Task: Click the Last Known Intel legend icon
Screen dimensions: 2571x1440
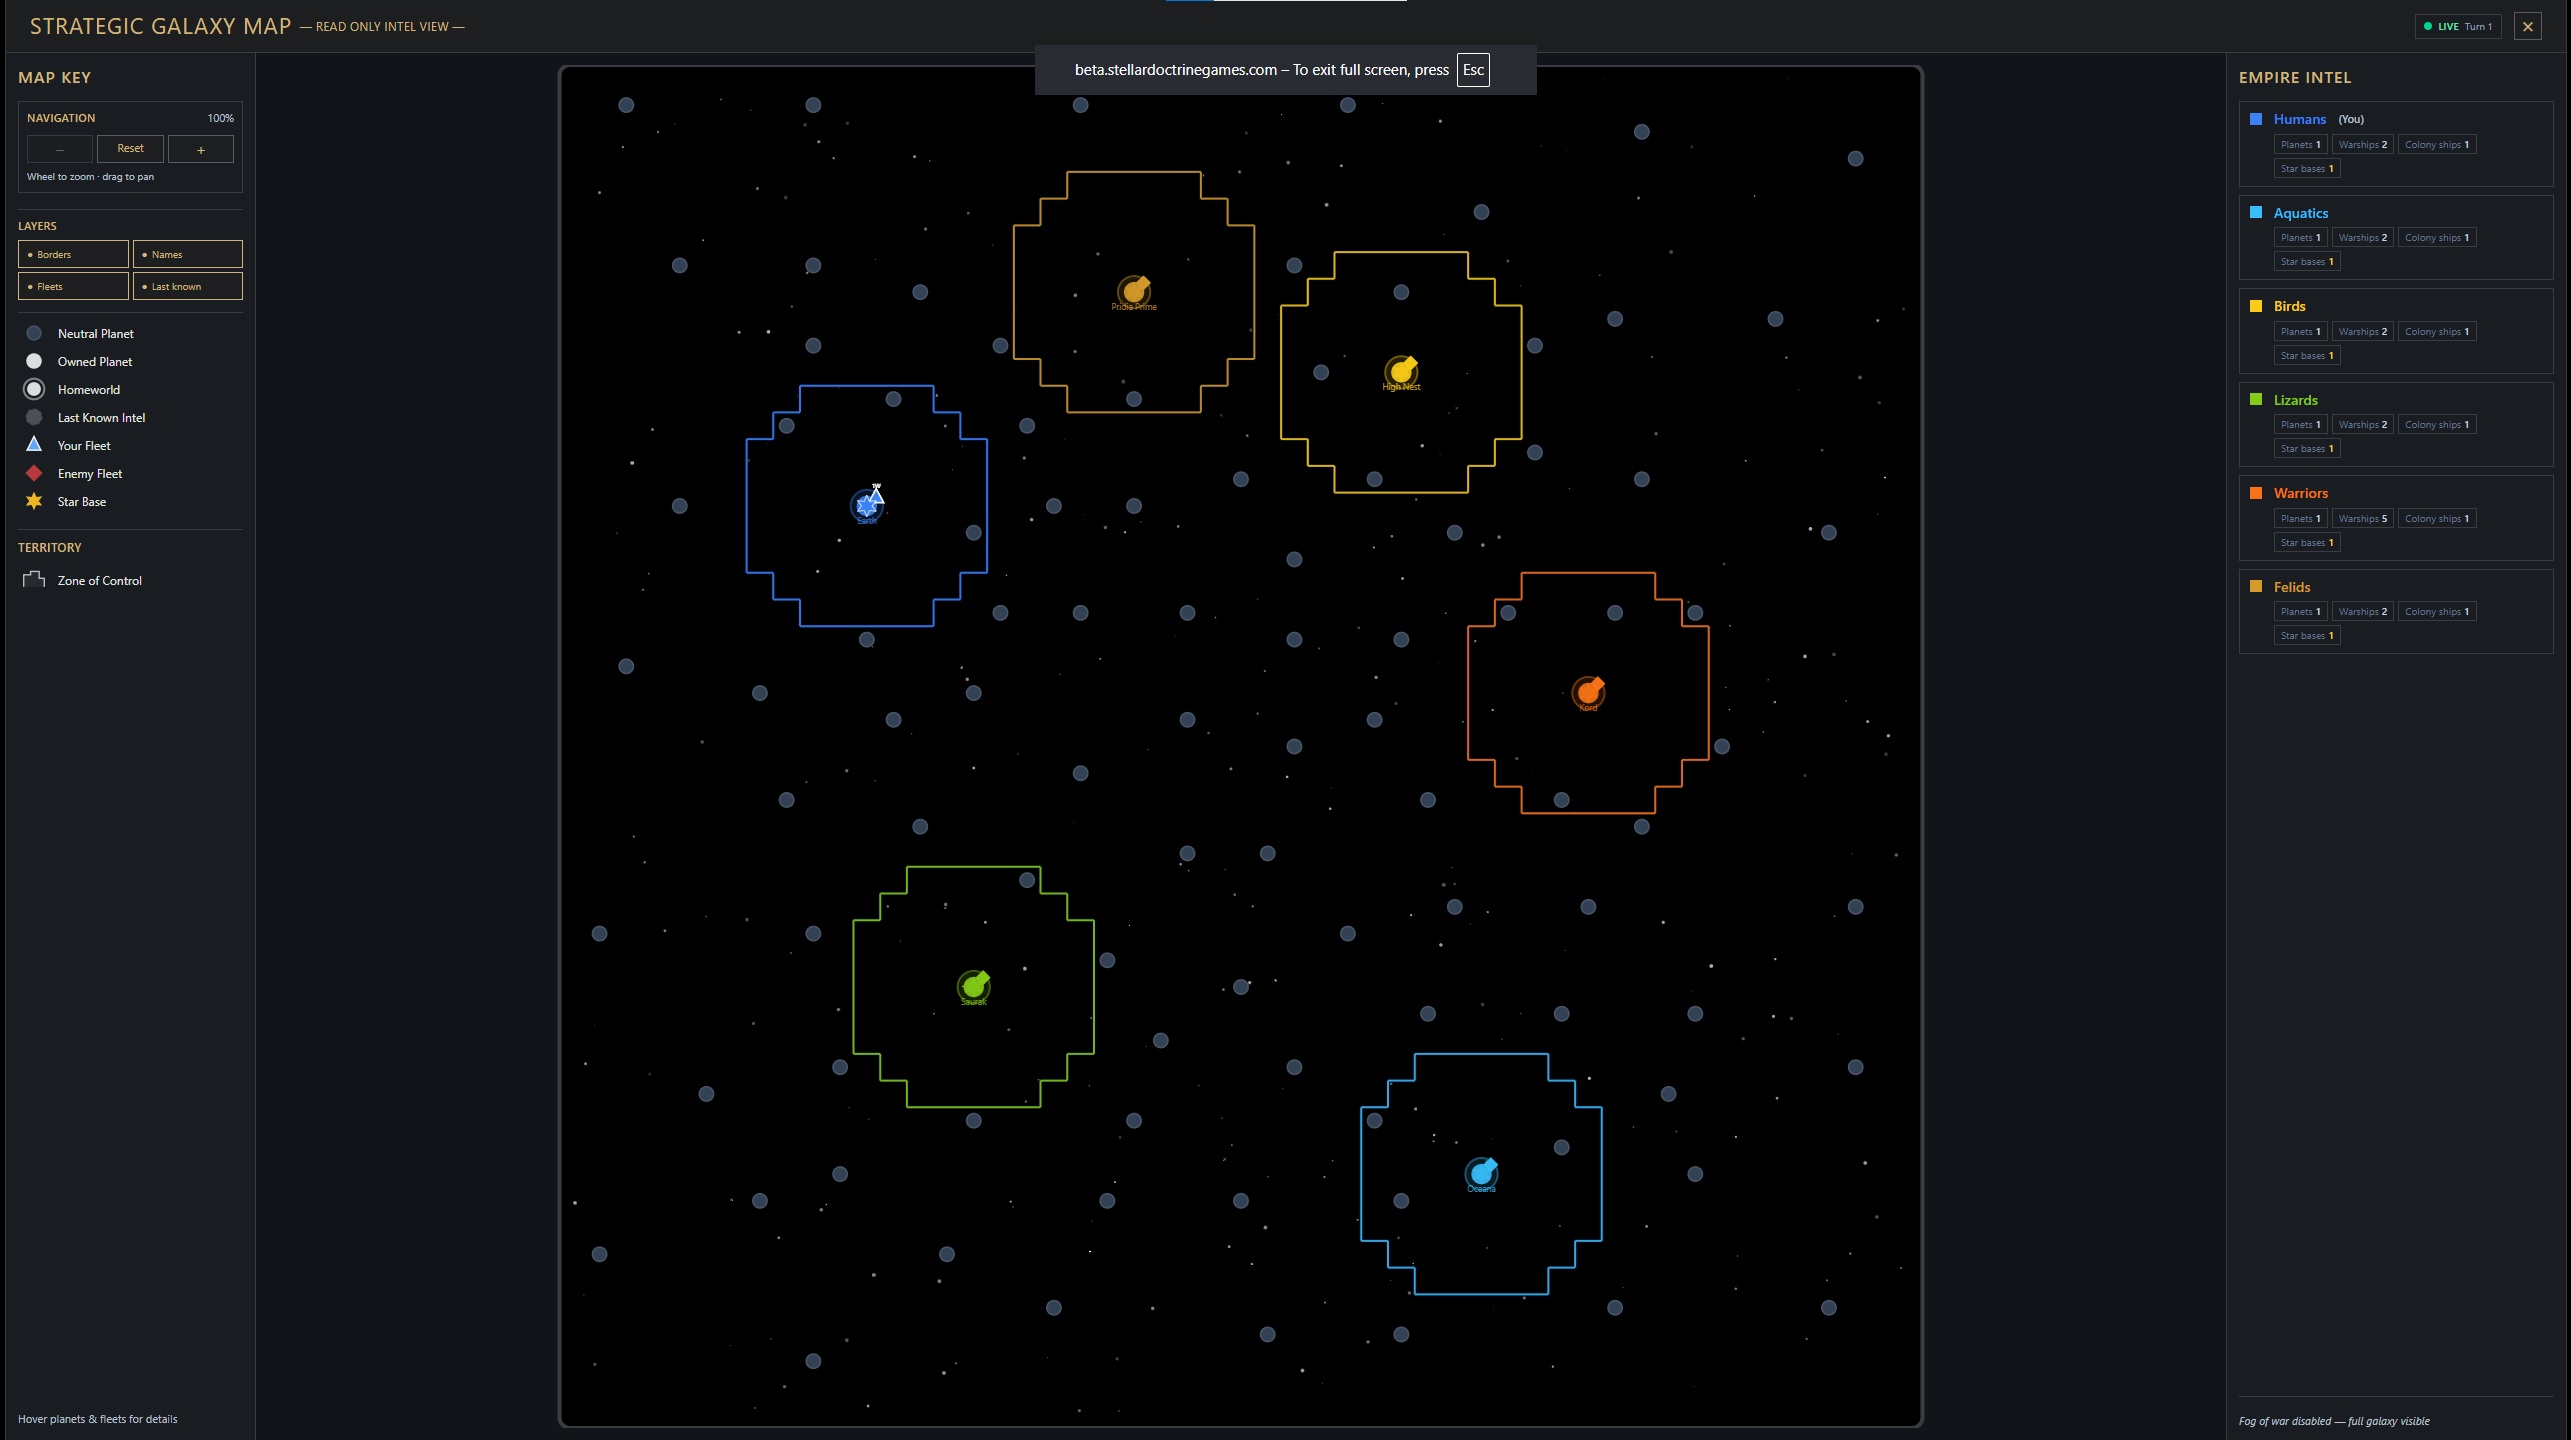Action: click(34, 417)
